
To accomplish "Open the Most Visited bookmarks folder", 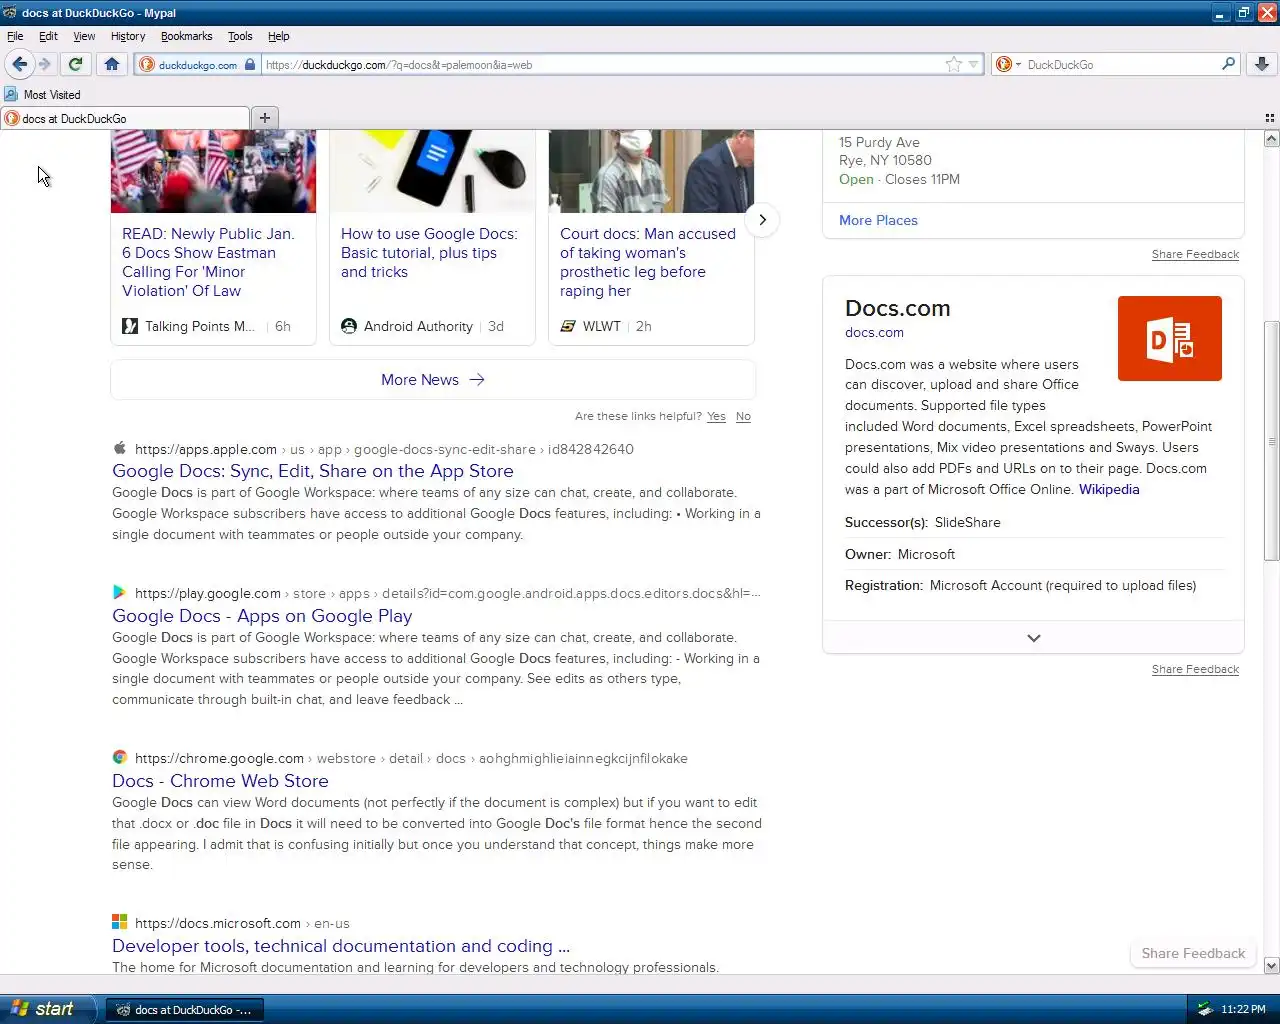I will pyautogui.click(x=42, y=95).
